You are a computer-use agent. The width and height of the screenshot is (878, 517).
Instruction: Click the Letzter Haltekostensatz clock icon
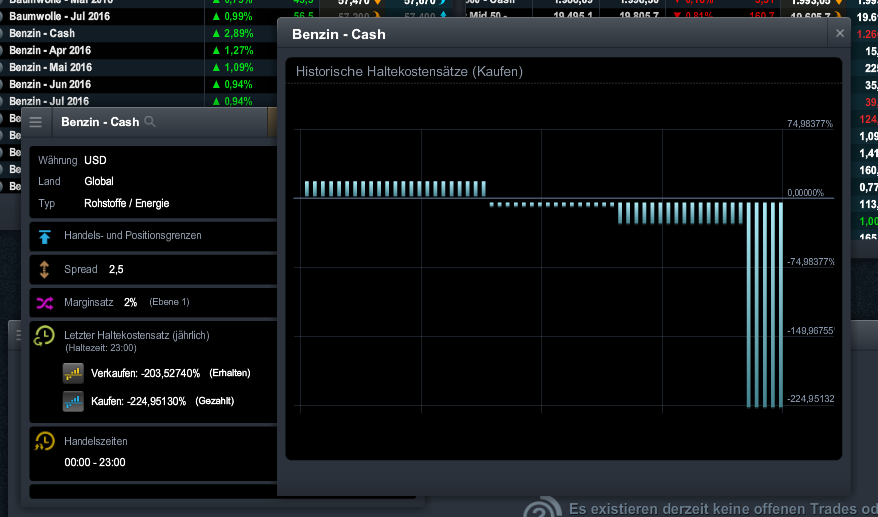tap(44, 336)
